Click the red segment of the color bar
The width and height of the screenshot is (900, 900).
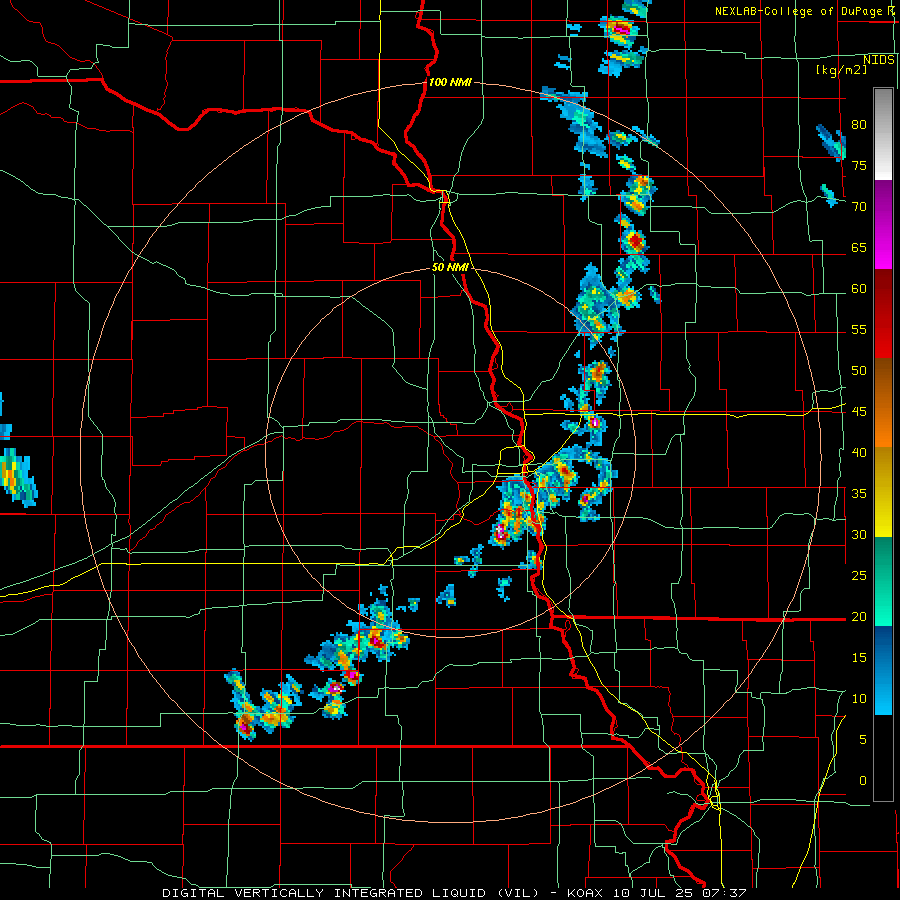pyautogui.click(x=883, y=314)
